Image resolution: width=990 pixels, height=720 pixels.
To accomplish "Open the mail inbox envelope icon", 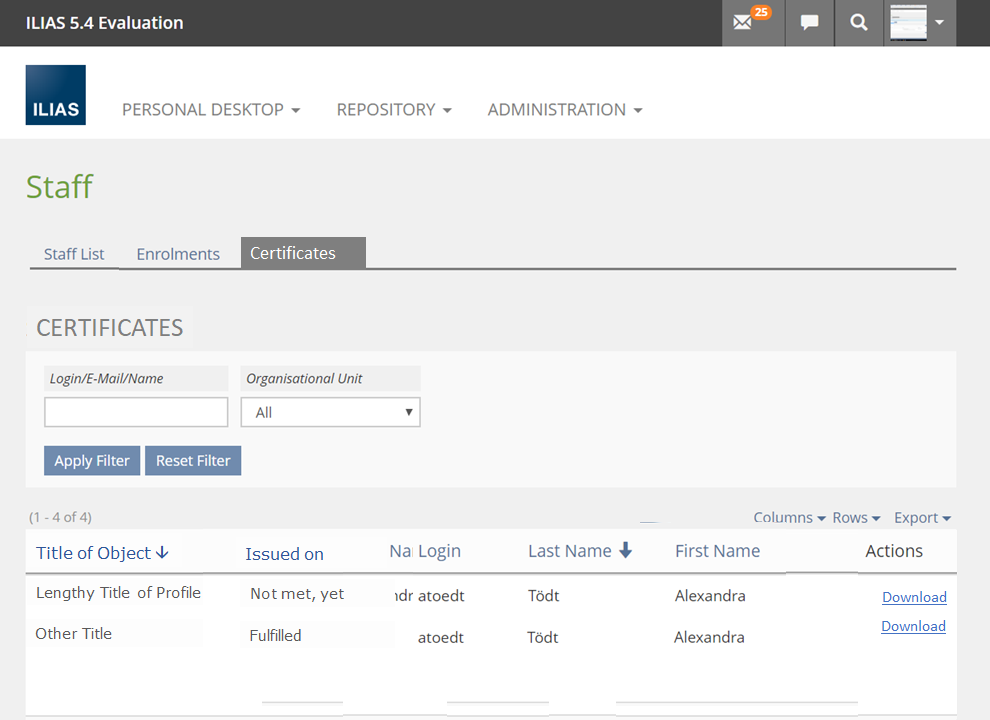I will 743,23.
